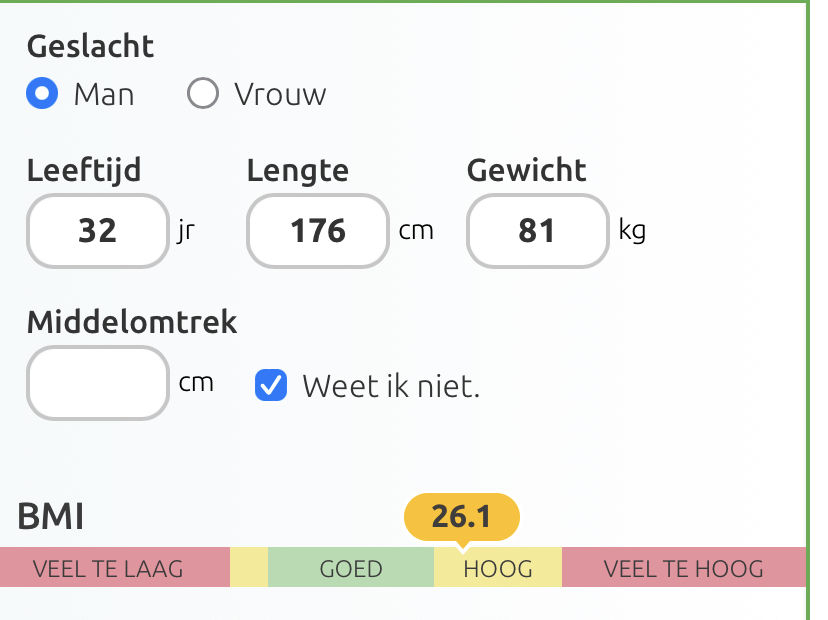Image resolution: width=828 pixels, height=620 pixels.
Task: Click the Middelomtrek label text
Action: pyautogui.click(x=132, y=322)
